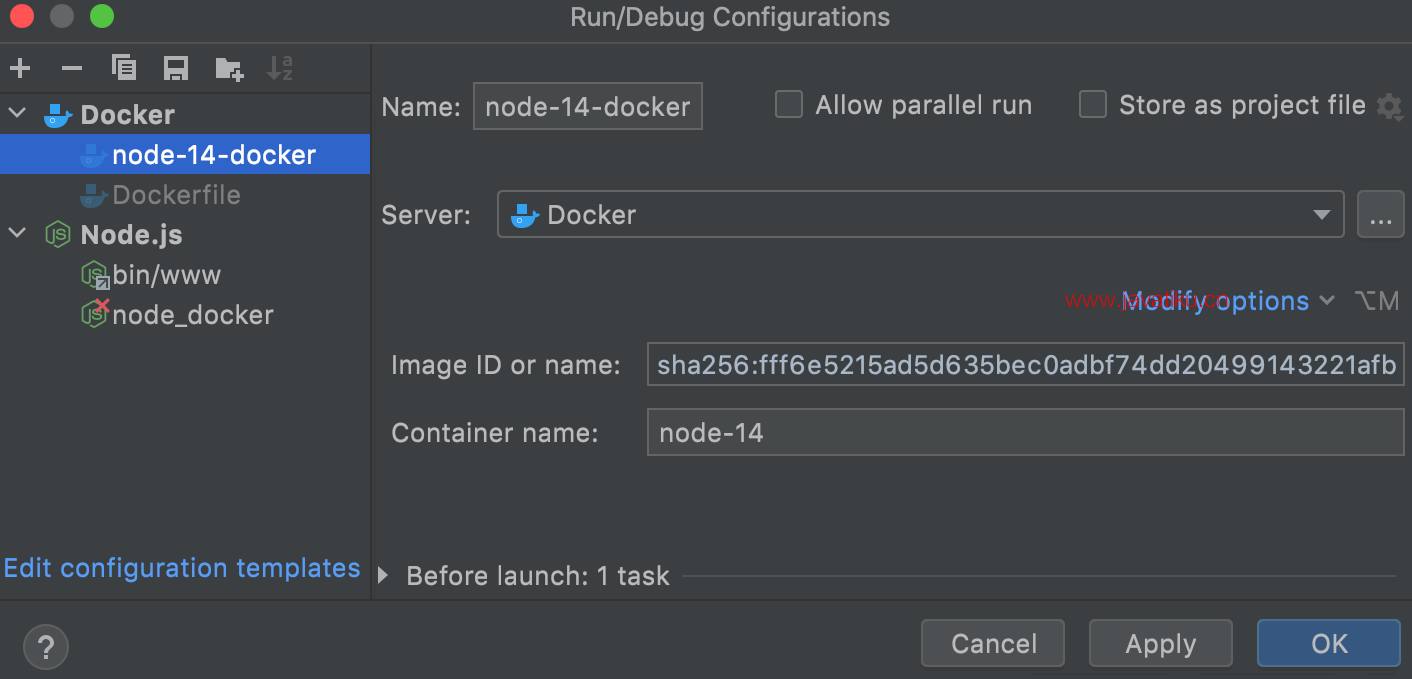Select the Node.js group label
1412x679 pixels.
(131, 235)
